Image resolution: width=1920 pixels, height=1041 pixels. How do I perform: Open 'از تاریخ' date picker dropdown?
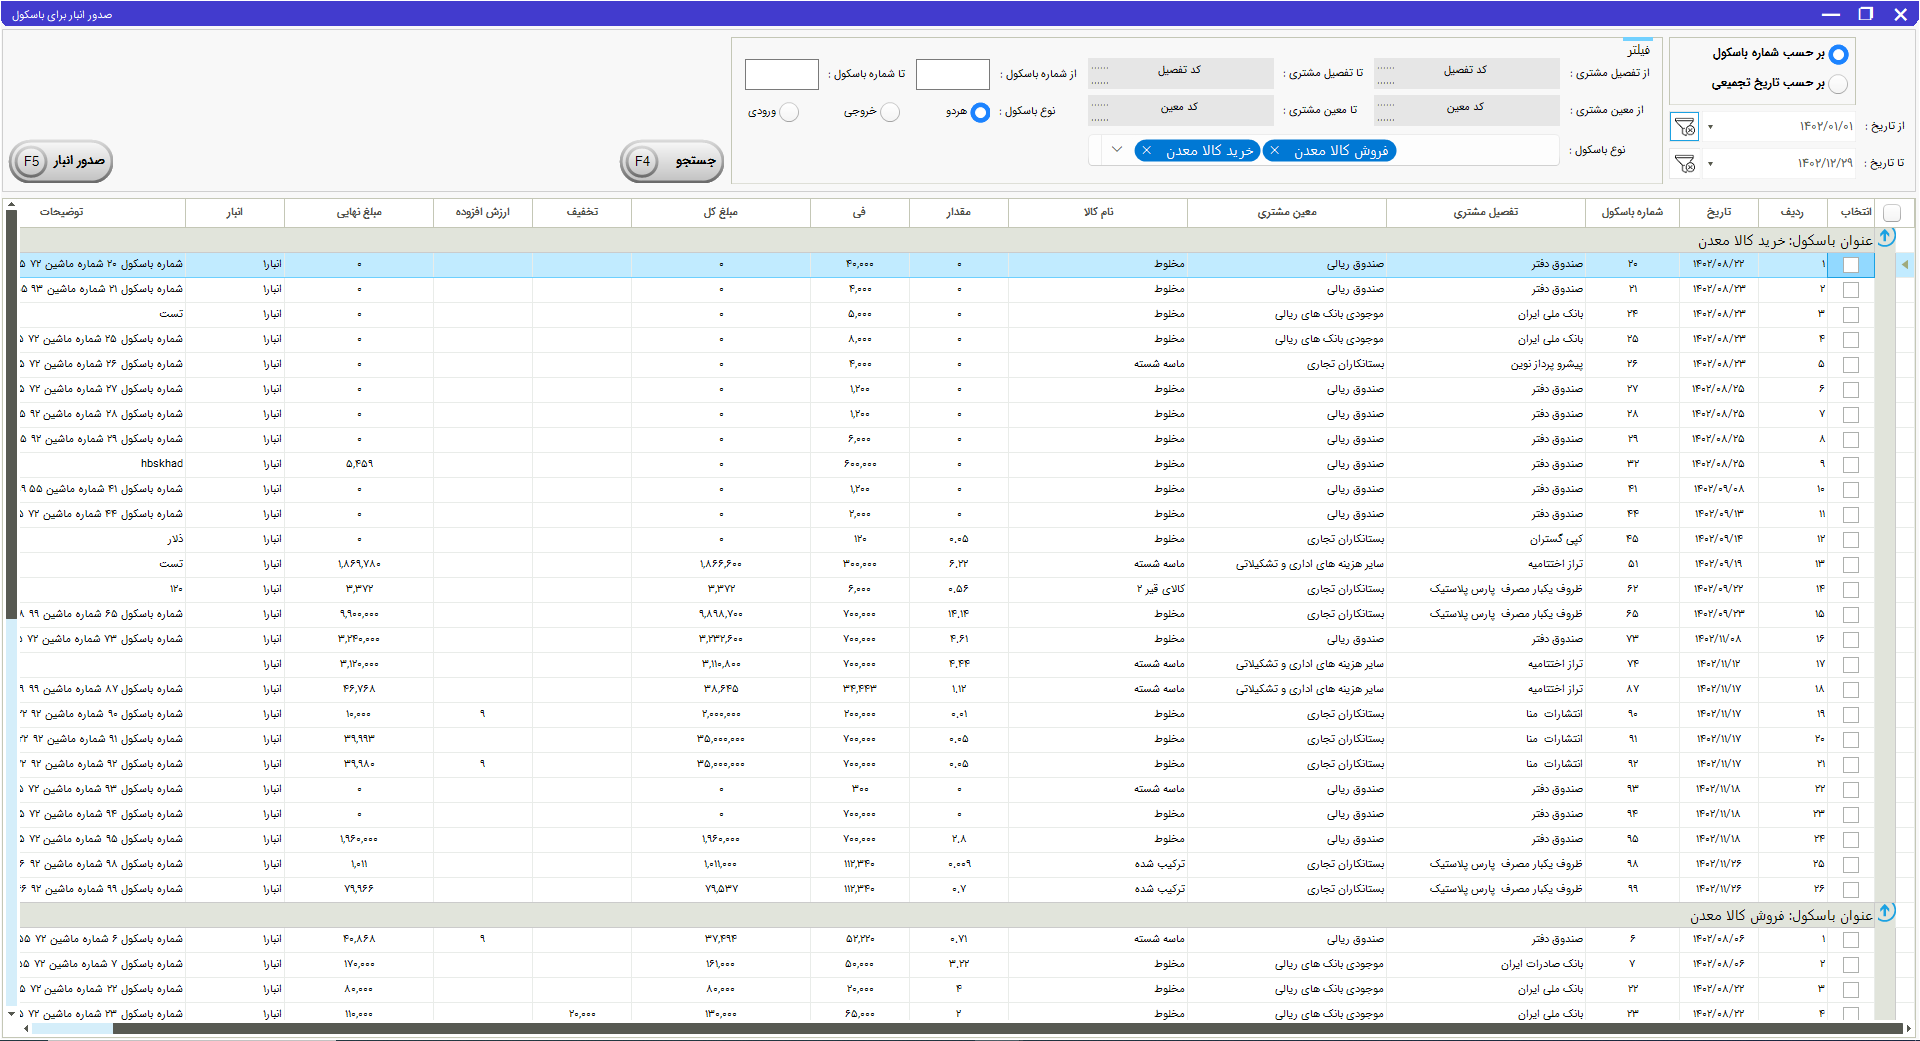[x=1710, y=127]
